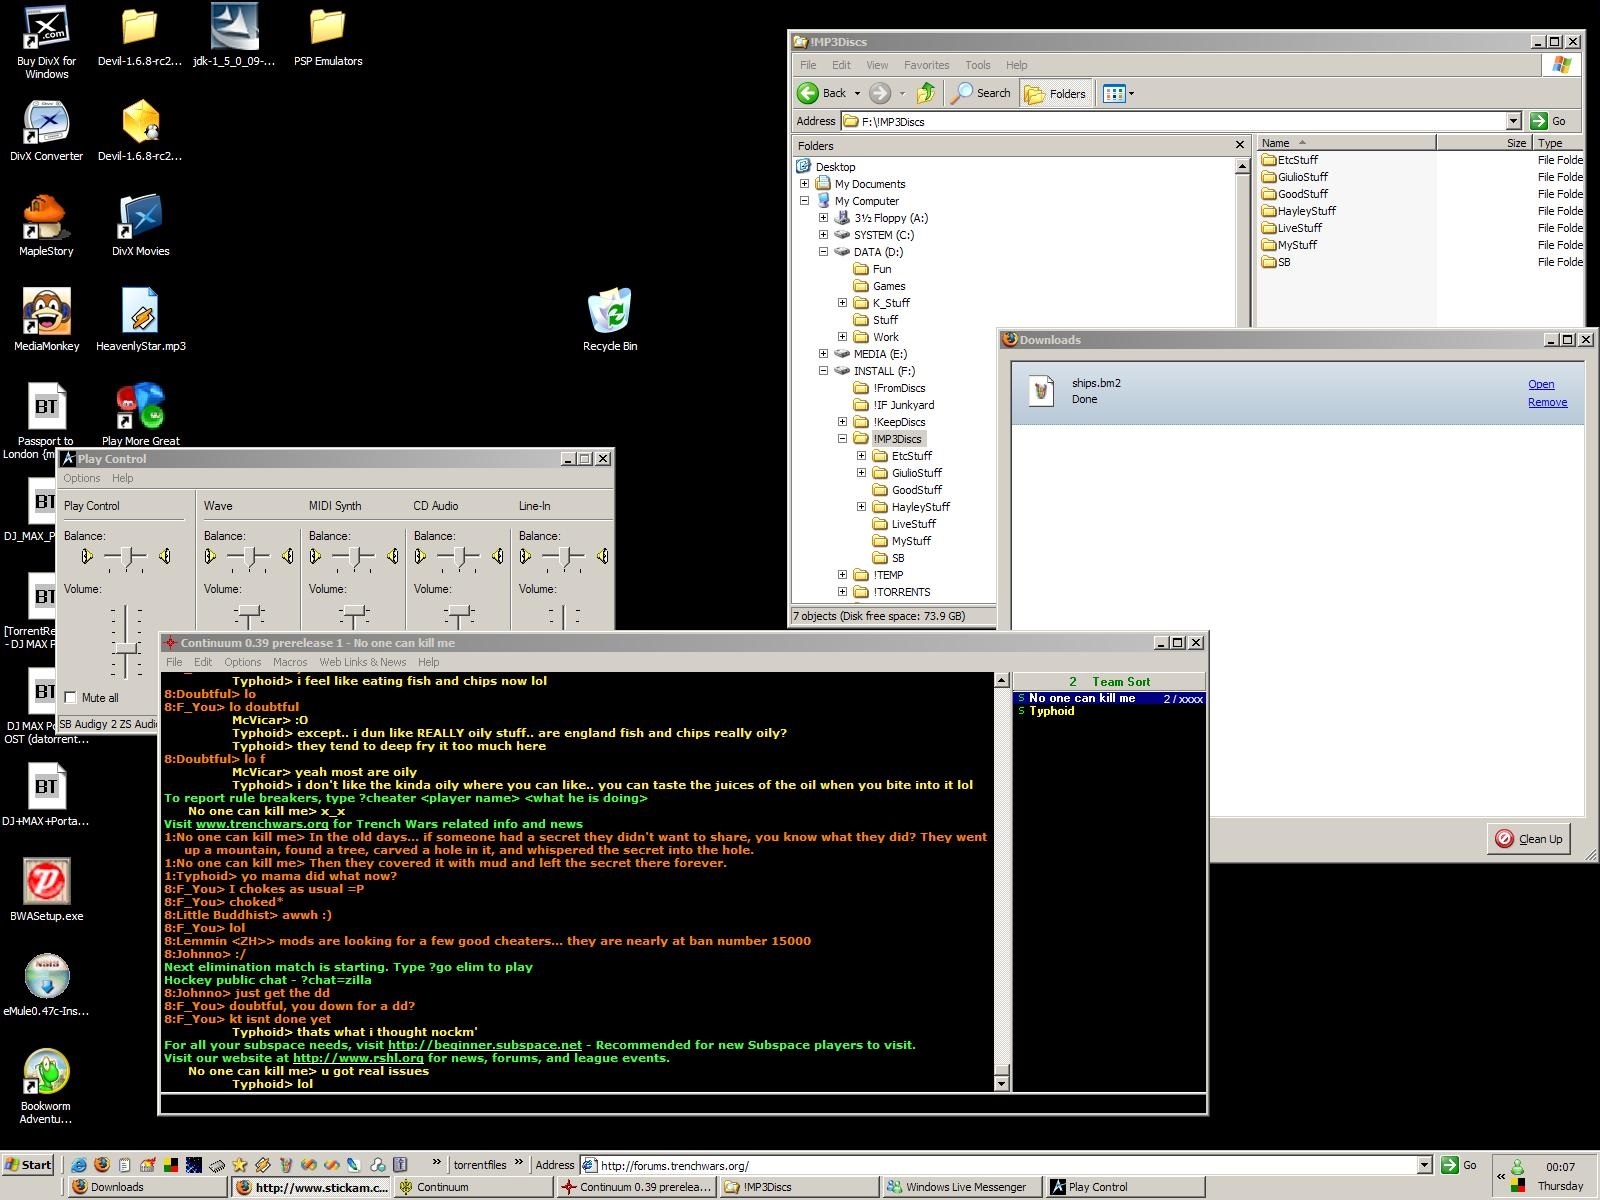
Task: Go up one folder level in Explorer
Action: pos(926,93)
